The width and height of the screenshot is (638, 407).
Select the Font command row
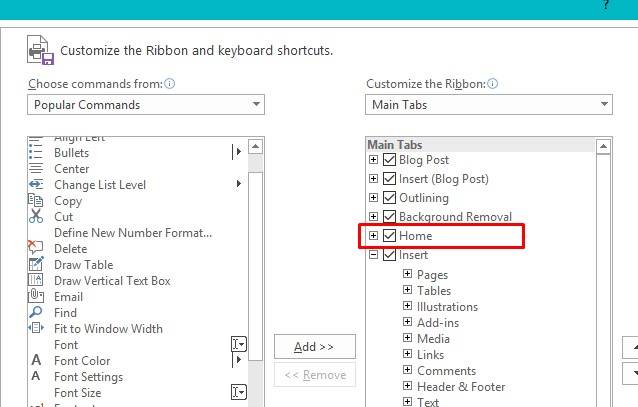(138, 345)
